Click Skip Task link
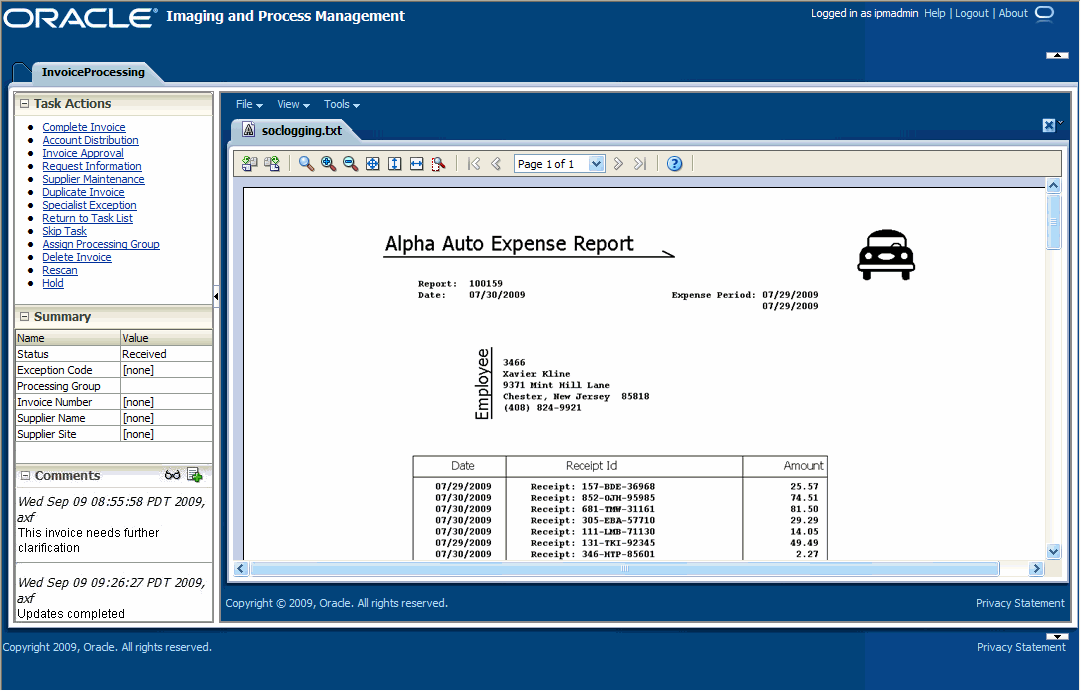Viewport: 1081px width, 691px height. (65, 231)
